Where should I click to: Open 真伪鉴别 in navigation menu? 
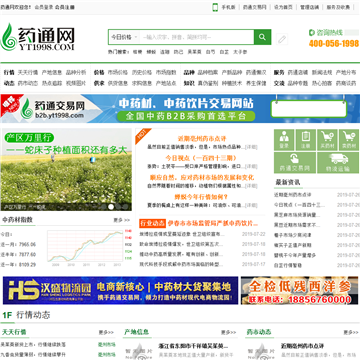click(x=208, y=83)
